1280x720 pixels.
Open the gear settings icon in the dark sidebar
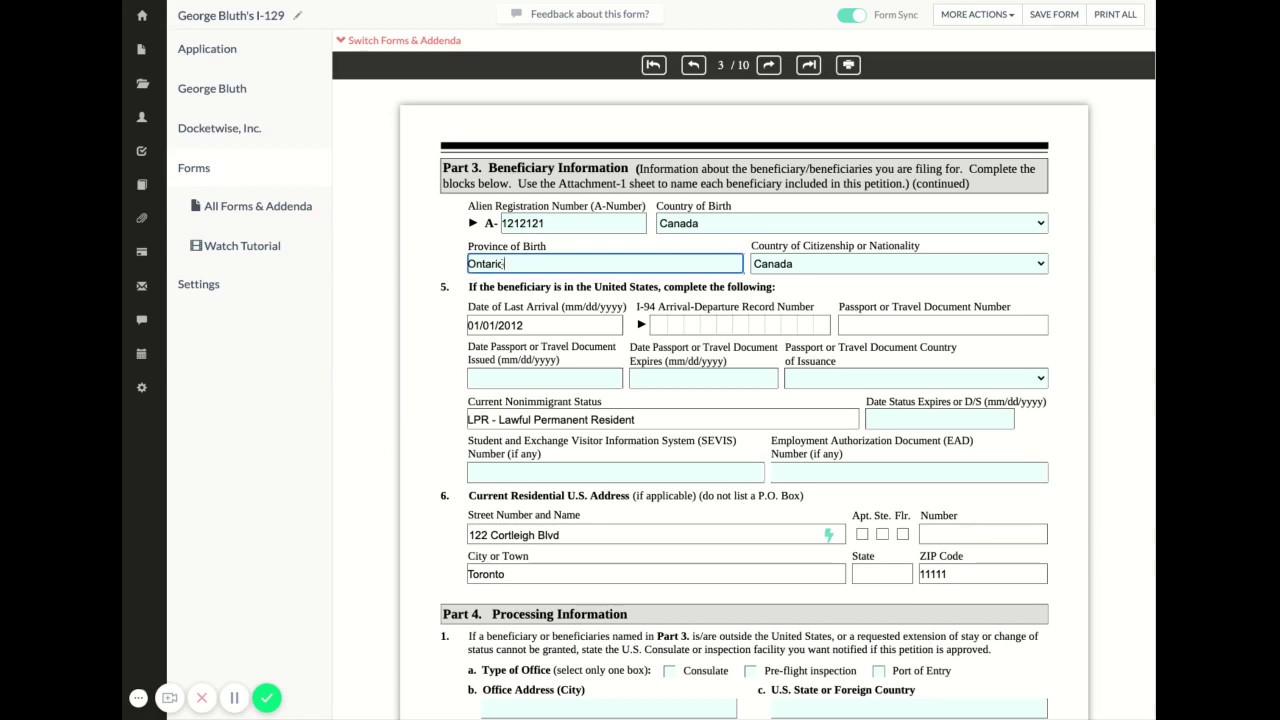142,388
